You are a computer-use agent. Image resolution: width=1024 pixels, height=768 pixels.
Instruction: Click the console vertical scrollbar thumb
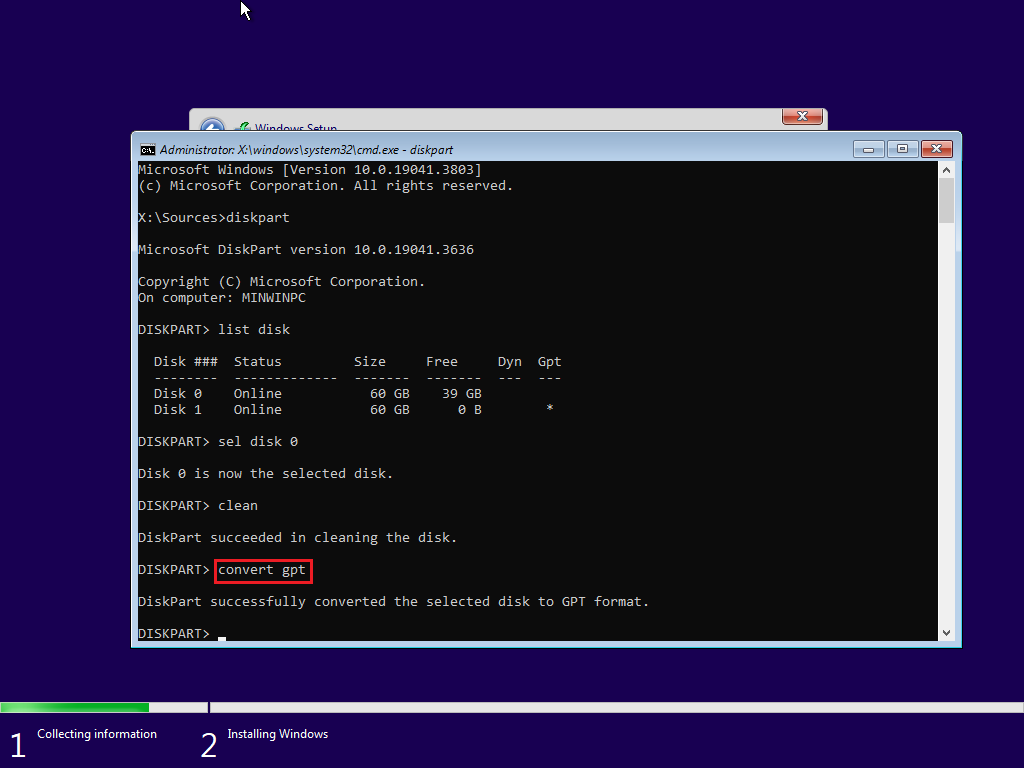click(946, 200)
